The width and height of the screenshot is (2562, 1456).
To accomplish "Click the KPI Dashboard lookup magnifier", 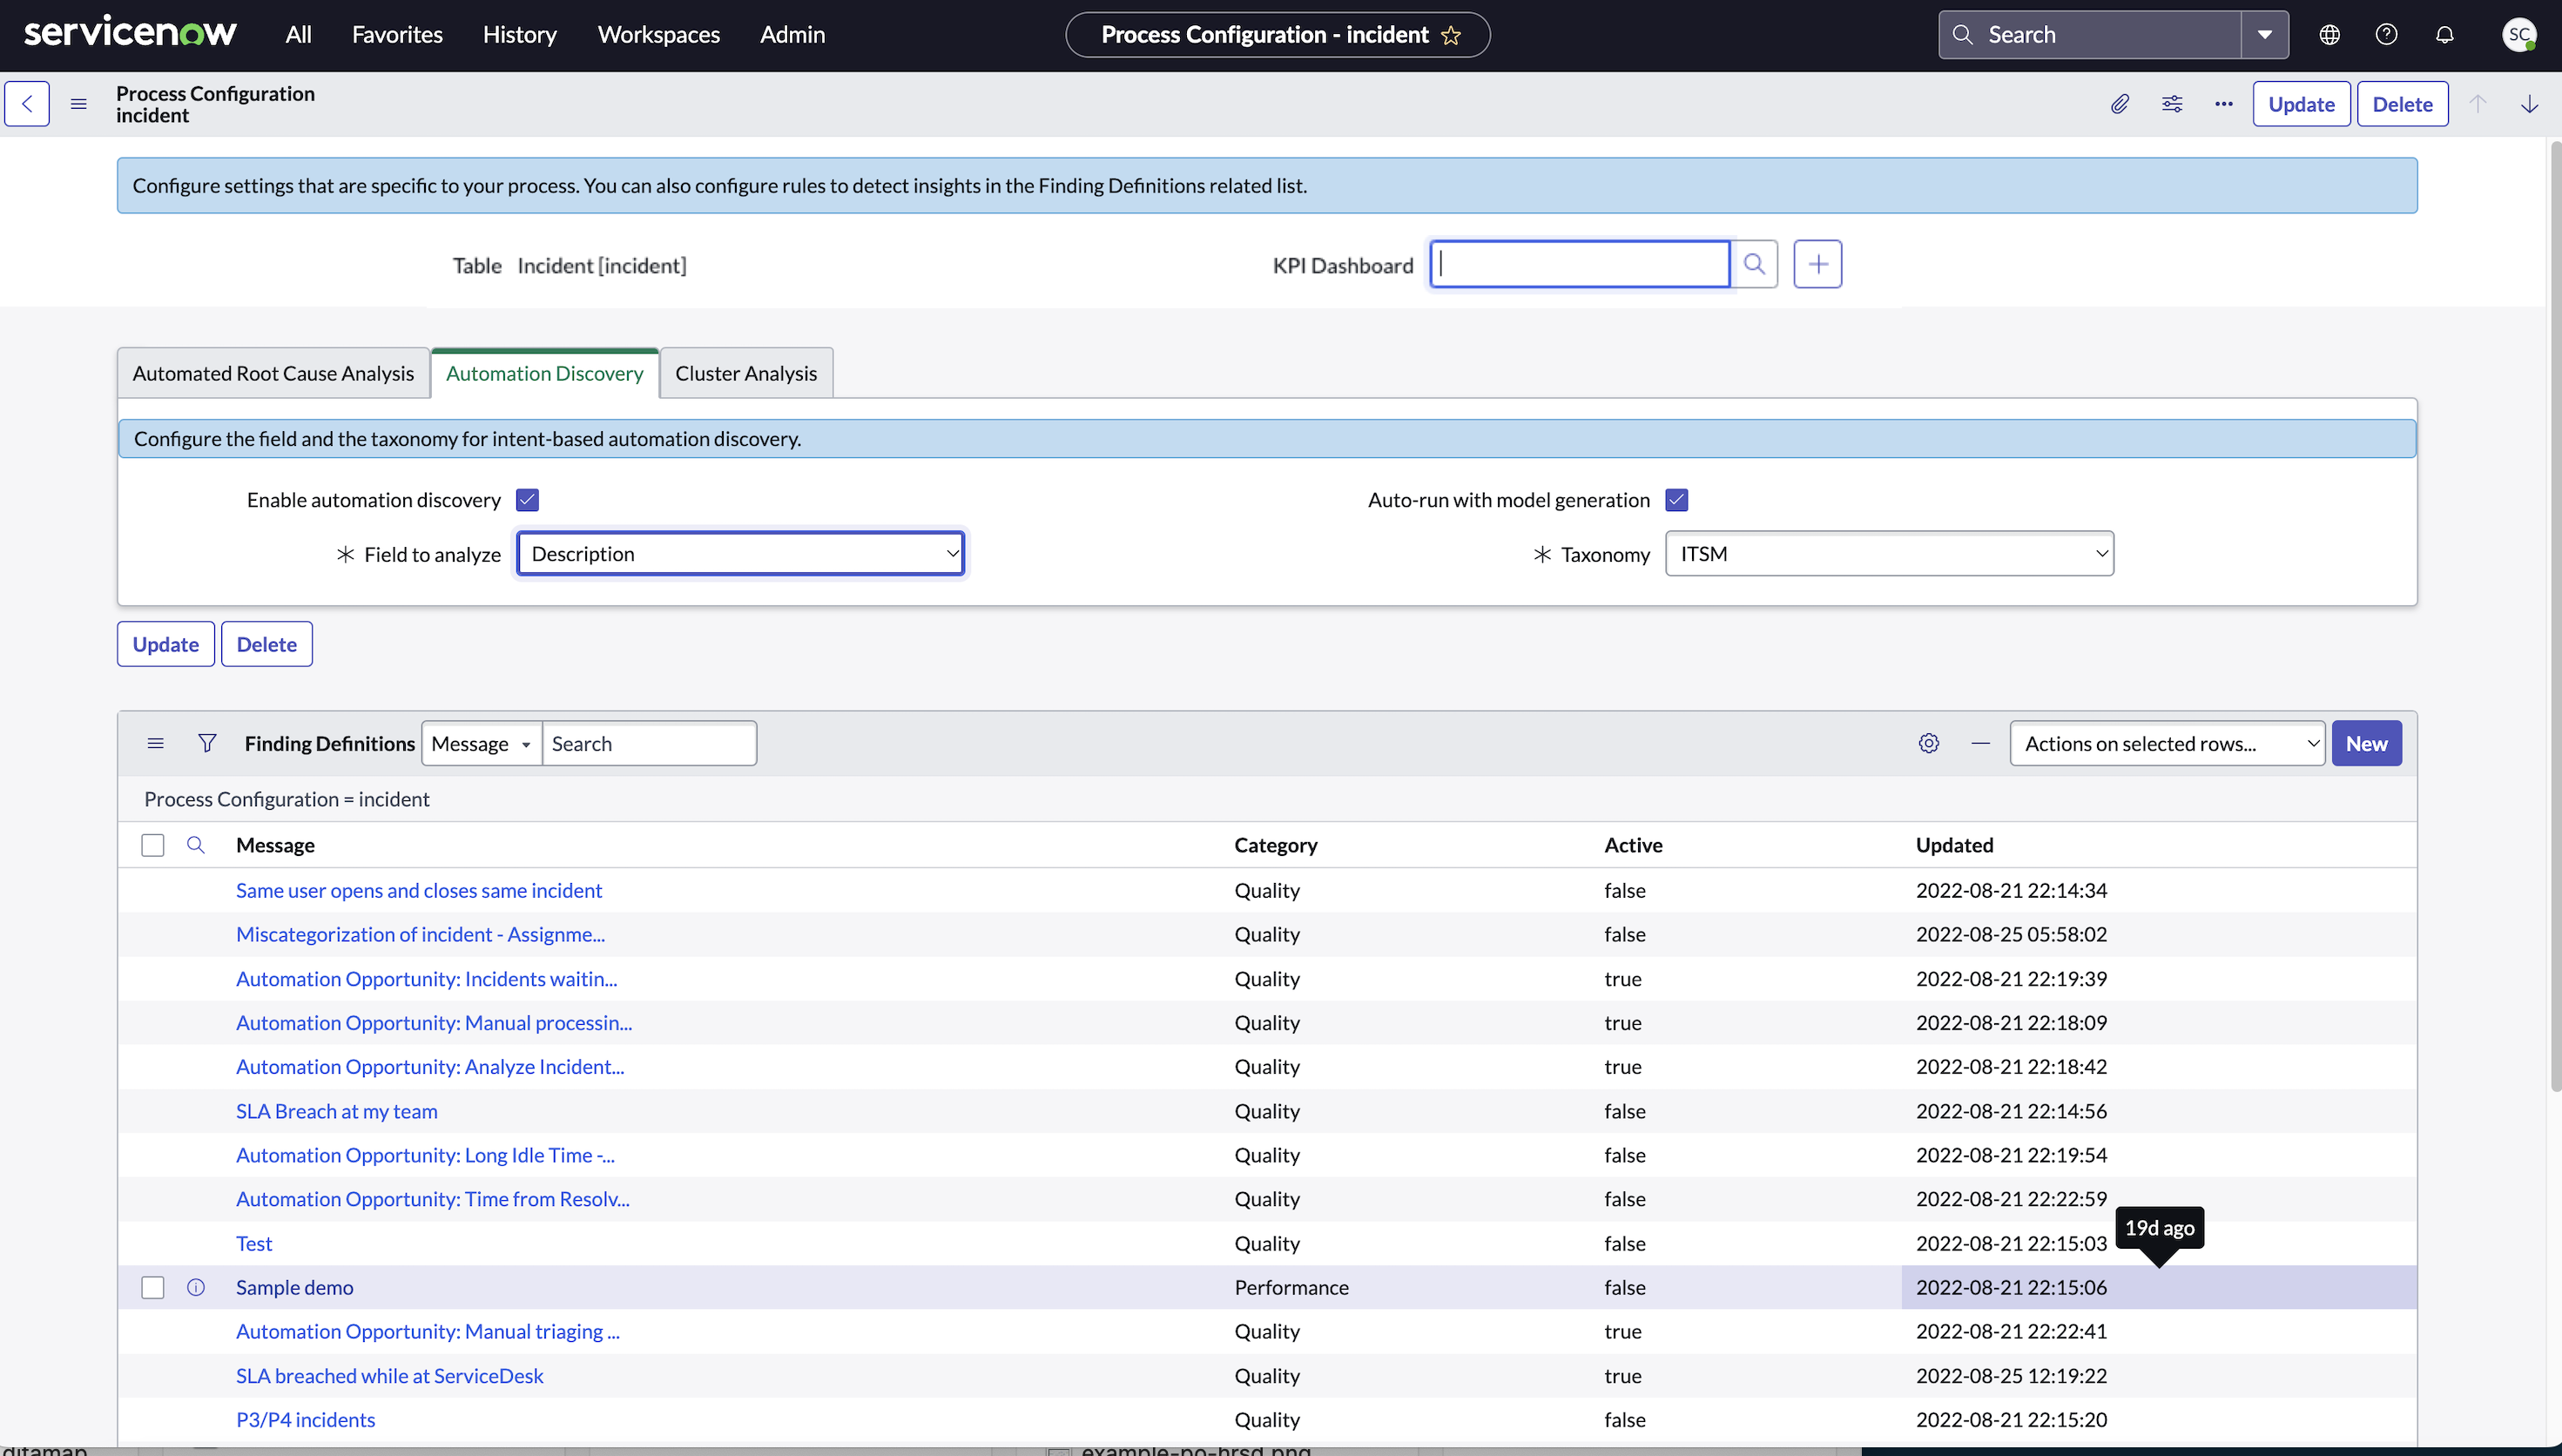I will 1754,264.
